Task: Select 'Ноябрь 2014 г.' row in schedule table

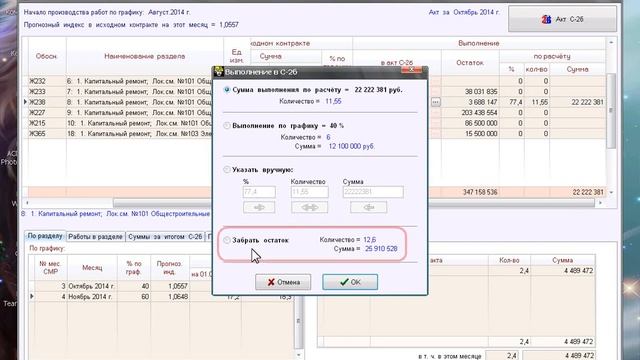Action: click(x=161, y=297)
